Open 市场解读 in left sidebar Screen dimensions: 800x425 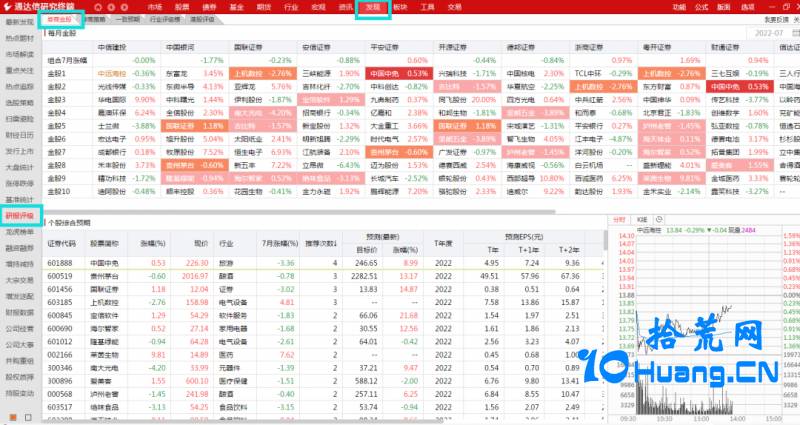click(x=19, y=54)
